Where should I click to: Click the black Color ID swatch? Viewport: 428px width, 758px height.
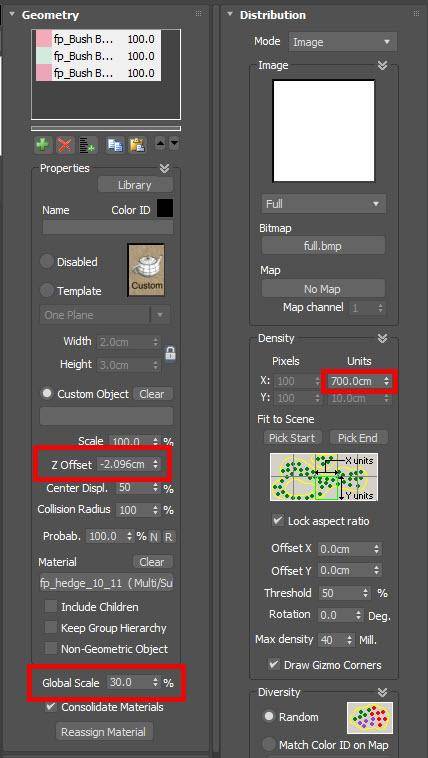(165, 208)
